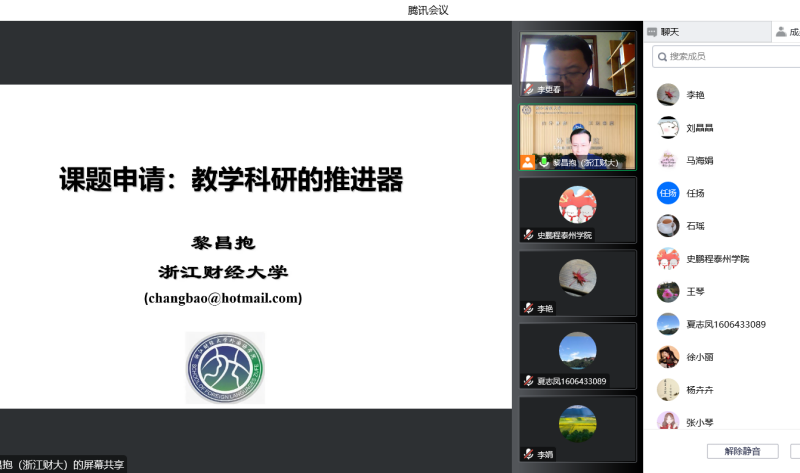The image size is (800, 473).
Task: Click the orange host icon on 黎昌抱's video
Action: click(527, 162)
